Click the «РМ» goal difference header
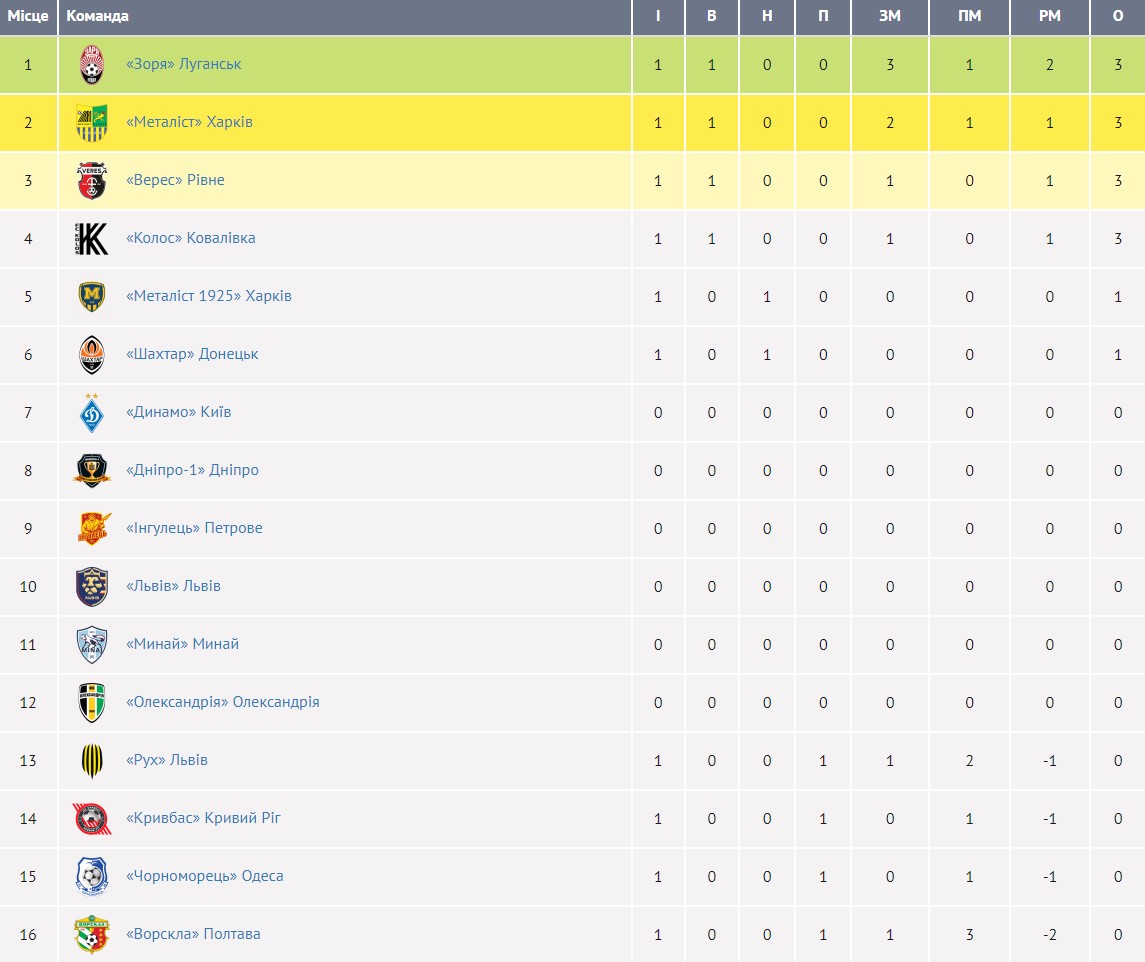 coord(1049,16)
